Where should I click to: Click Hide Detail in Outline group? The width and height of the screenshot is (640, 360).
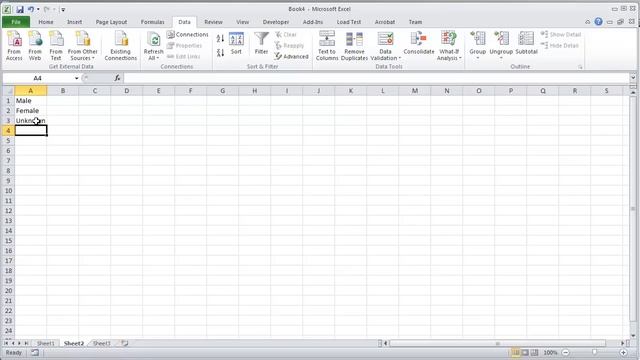tap(560, 46)
